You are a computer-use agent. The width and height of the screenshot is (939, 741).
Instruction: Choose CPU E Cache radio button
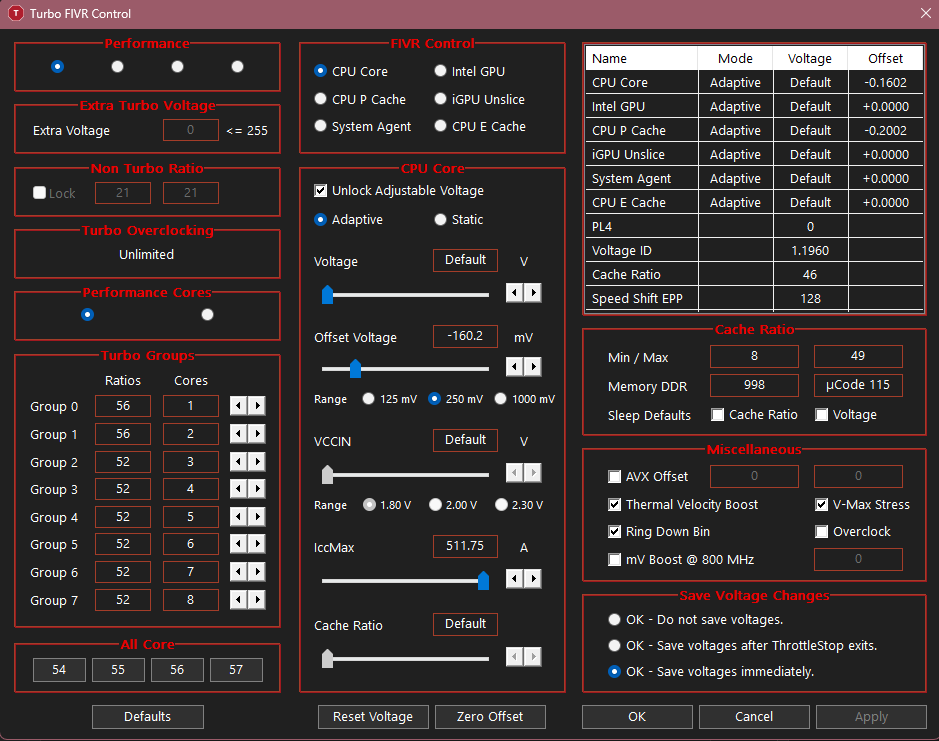(x=440, y=126)
